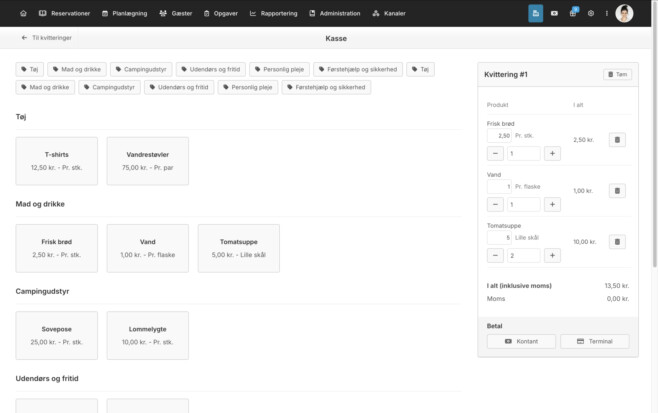Delete Frisk brød line with trash icon
This screenshot has height=413, width=658.
pyautogui.click(x=617, y=140)
